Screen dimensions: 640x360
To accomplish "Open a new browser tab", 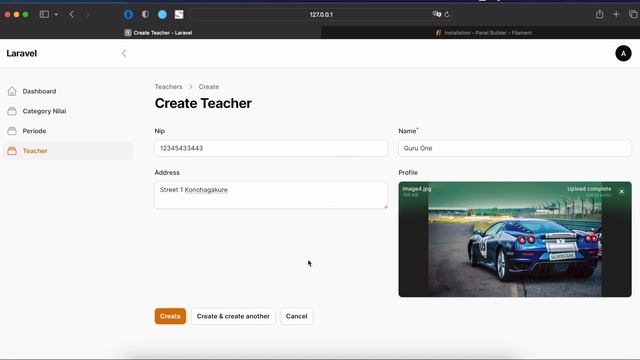I will click(x=616, y=14).
